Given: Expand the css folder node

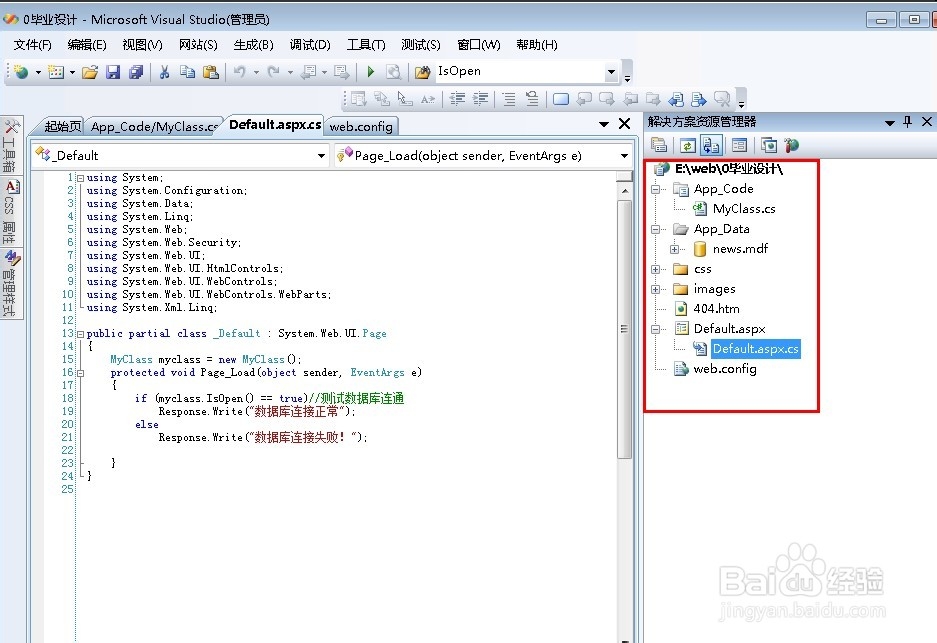Looking at the screenshot, I should tap(656, 270).
